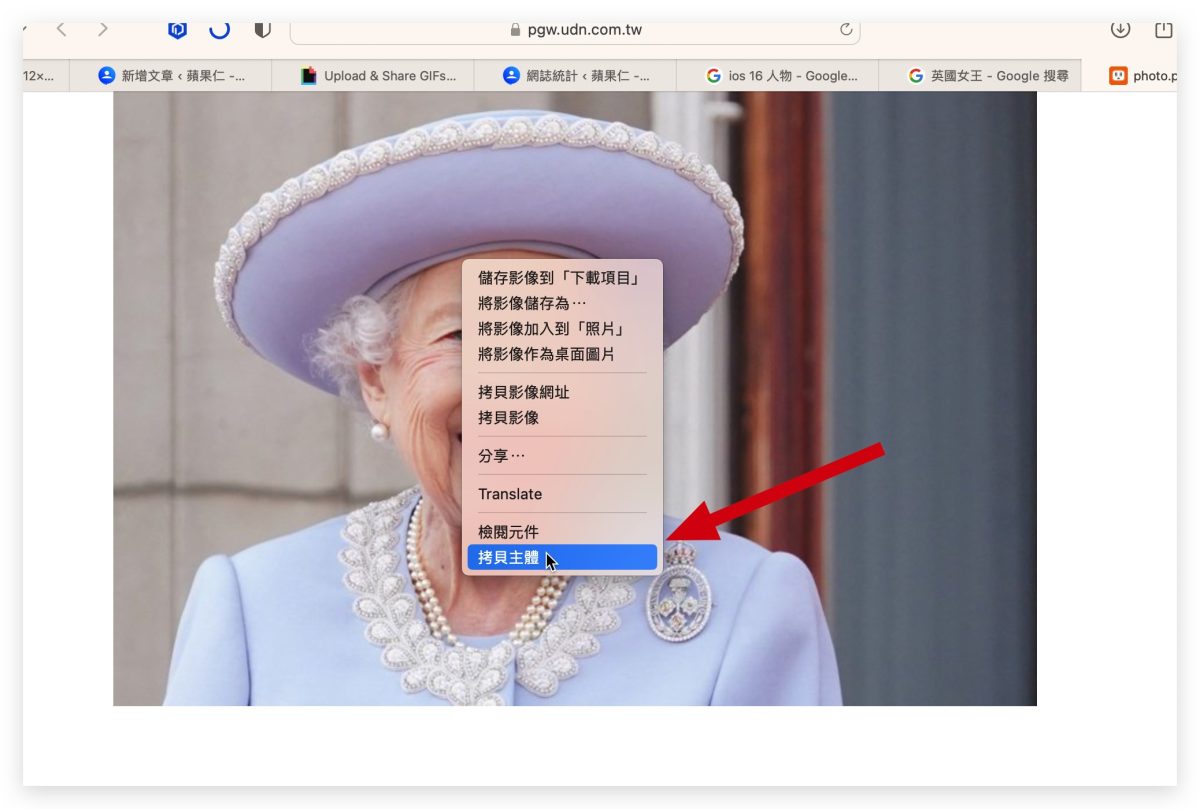Open the 網誌統計 tab

tap(575, 75)
